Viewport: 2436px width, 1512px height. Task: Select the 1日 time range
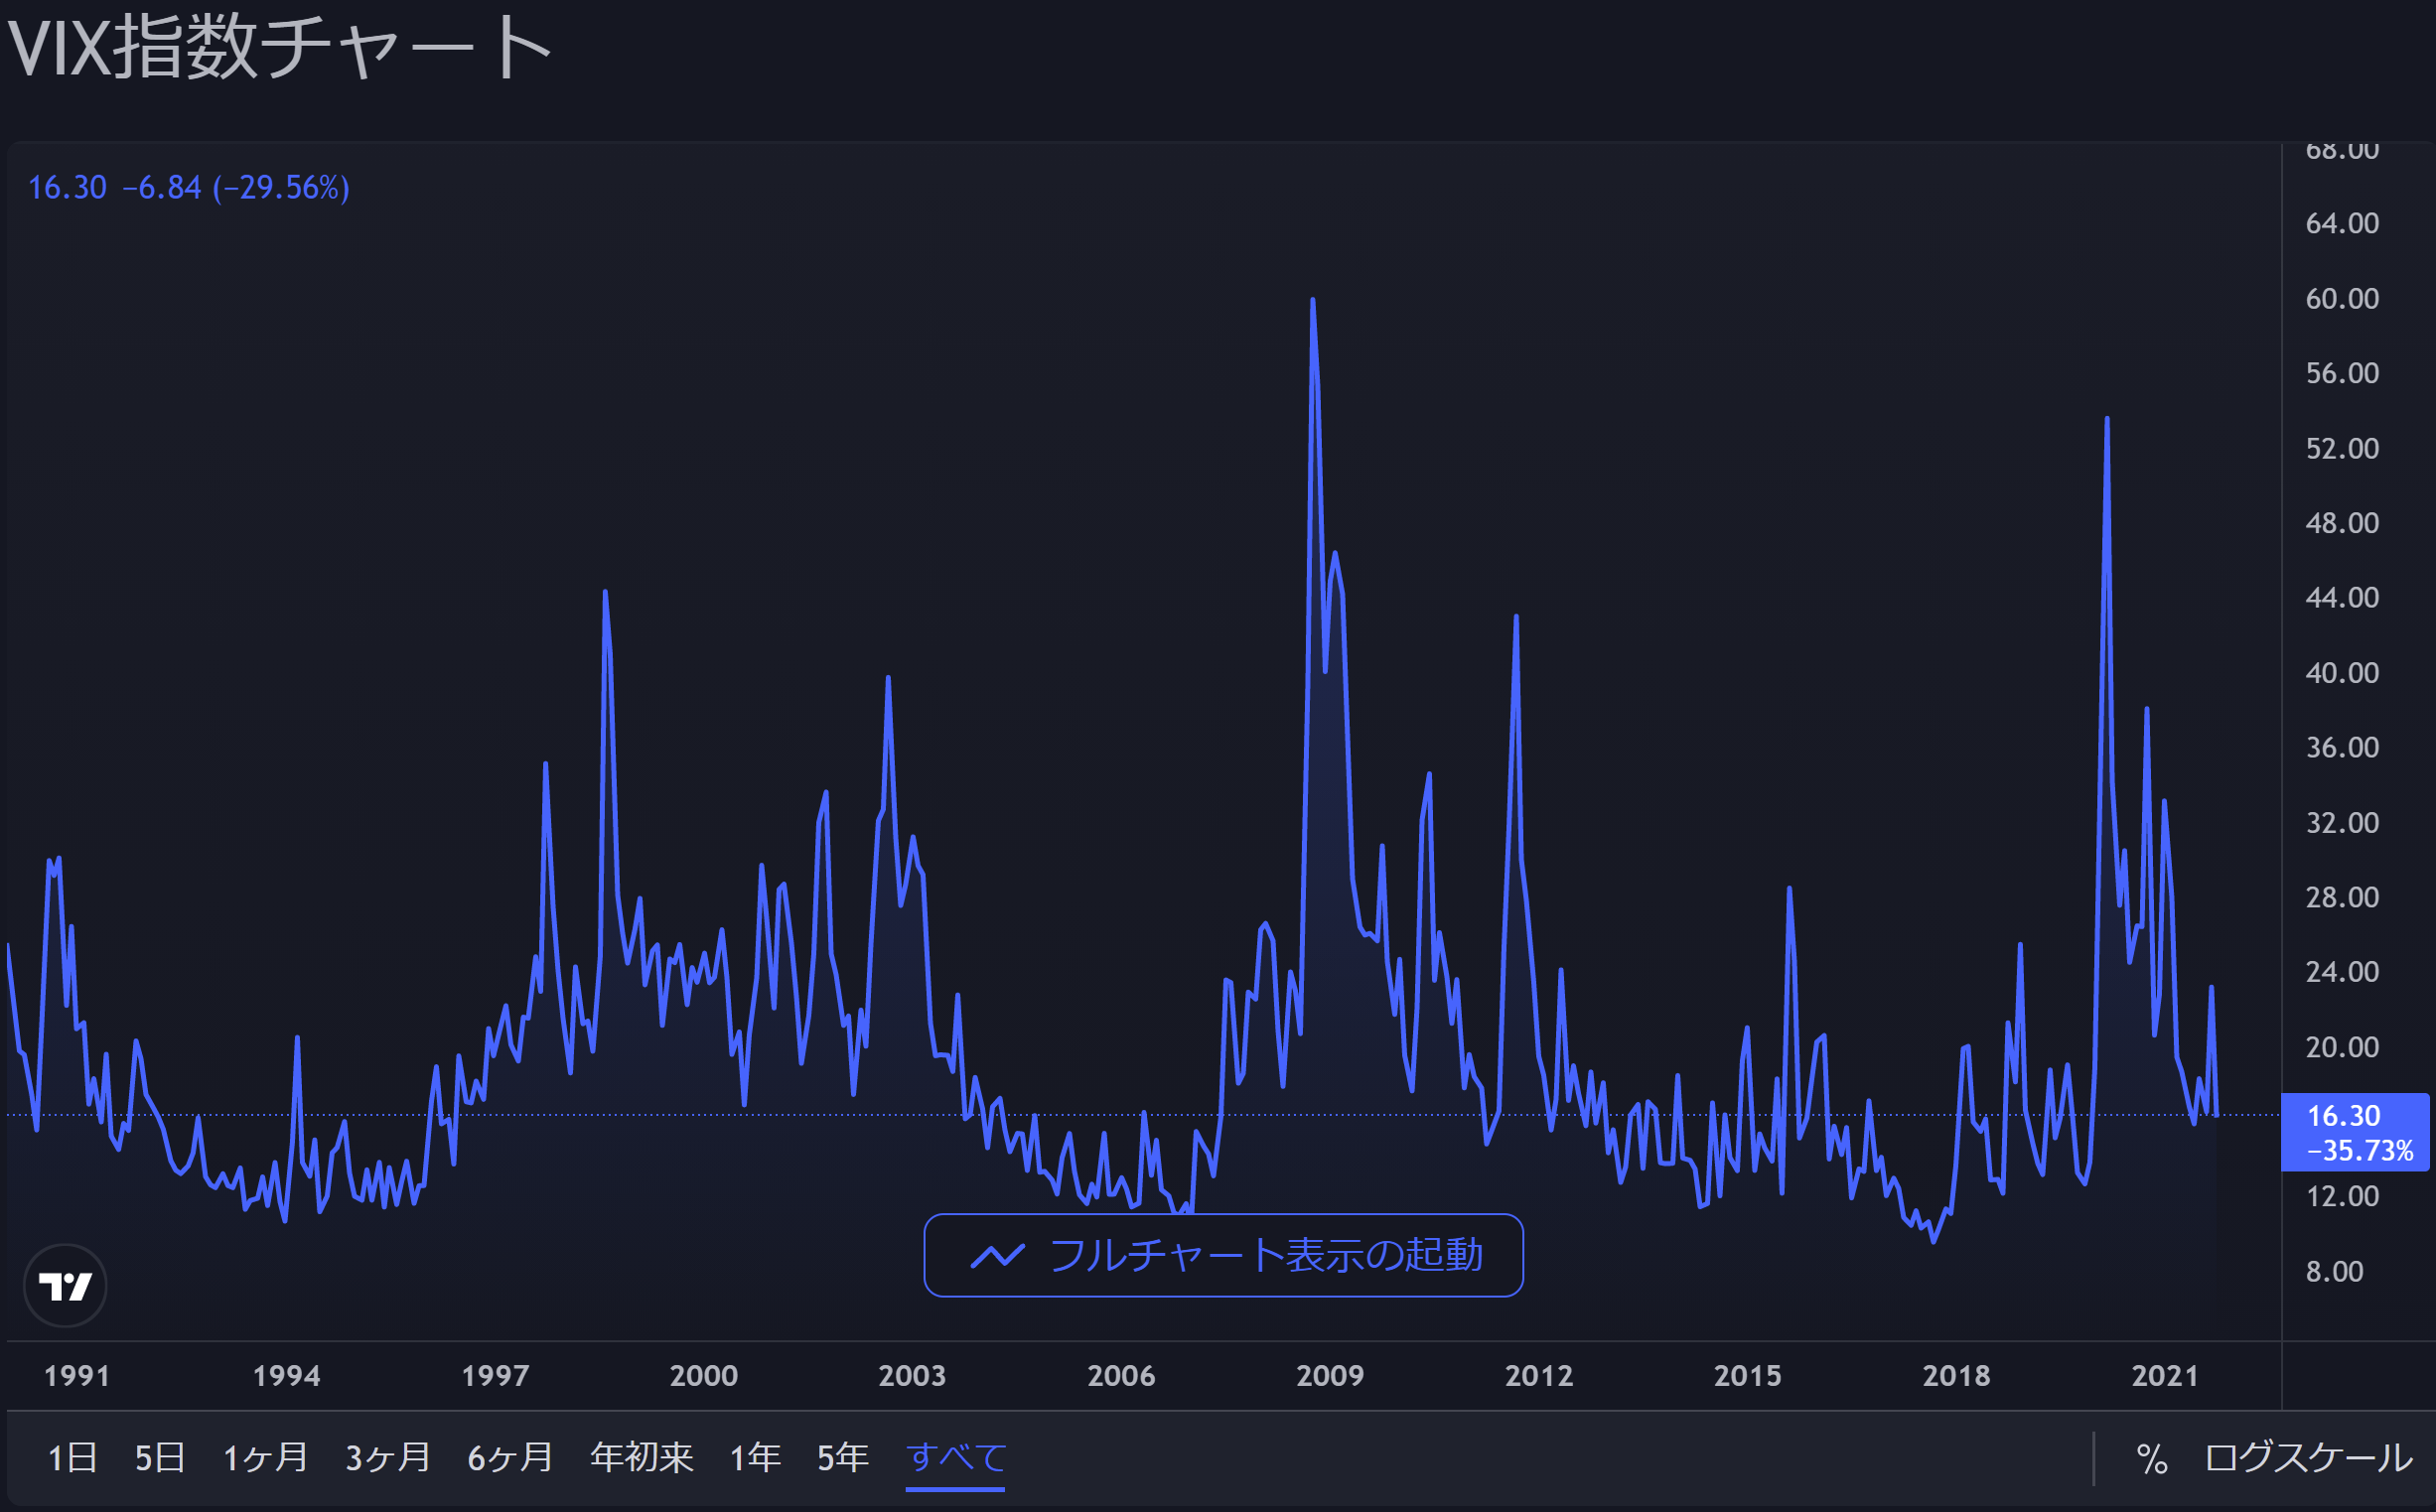(72, 1458)
